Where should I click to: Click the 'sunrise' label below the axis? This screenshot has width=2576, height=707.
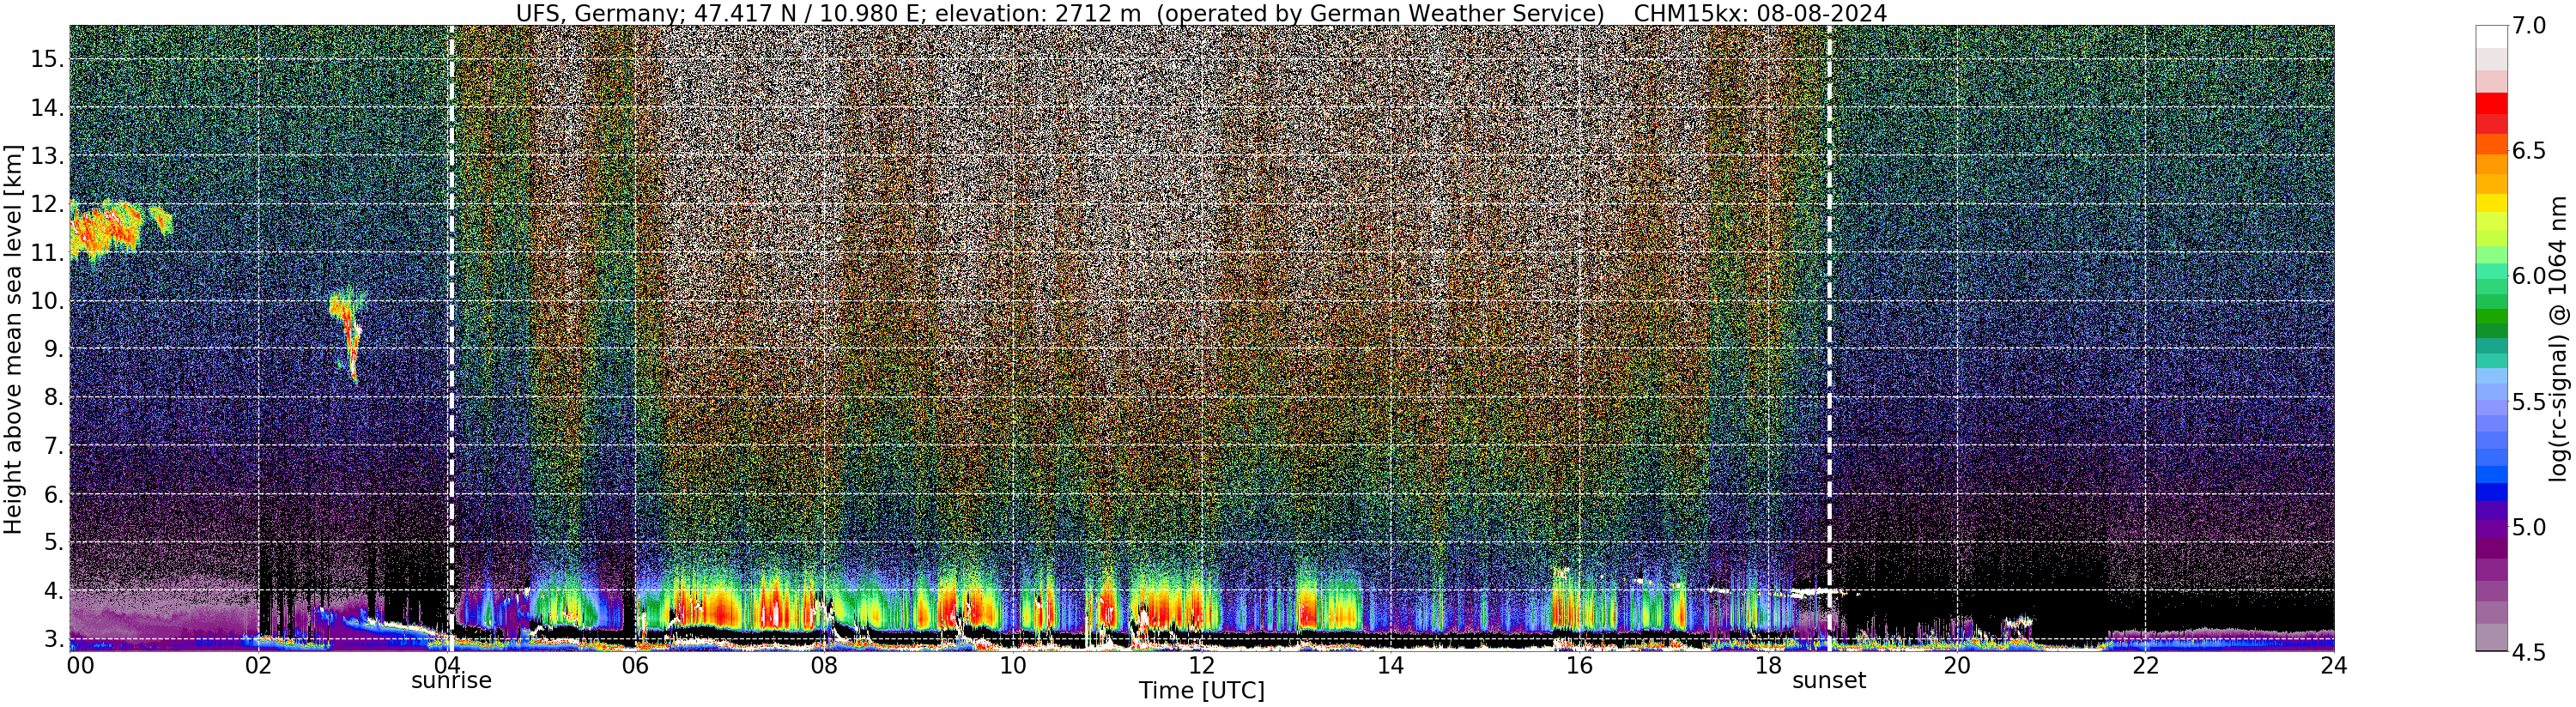(452, 681)
